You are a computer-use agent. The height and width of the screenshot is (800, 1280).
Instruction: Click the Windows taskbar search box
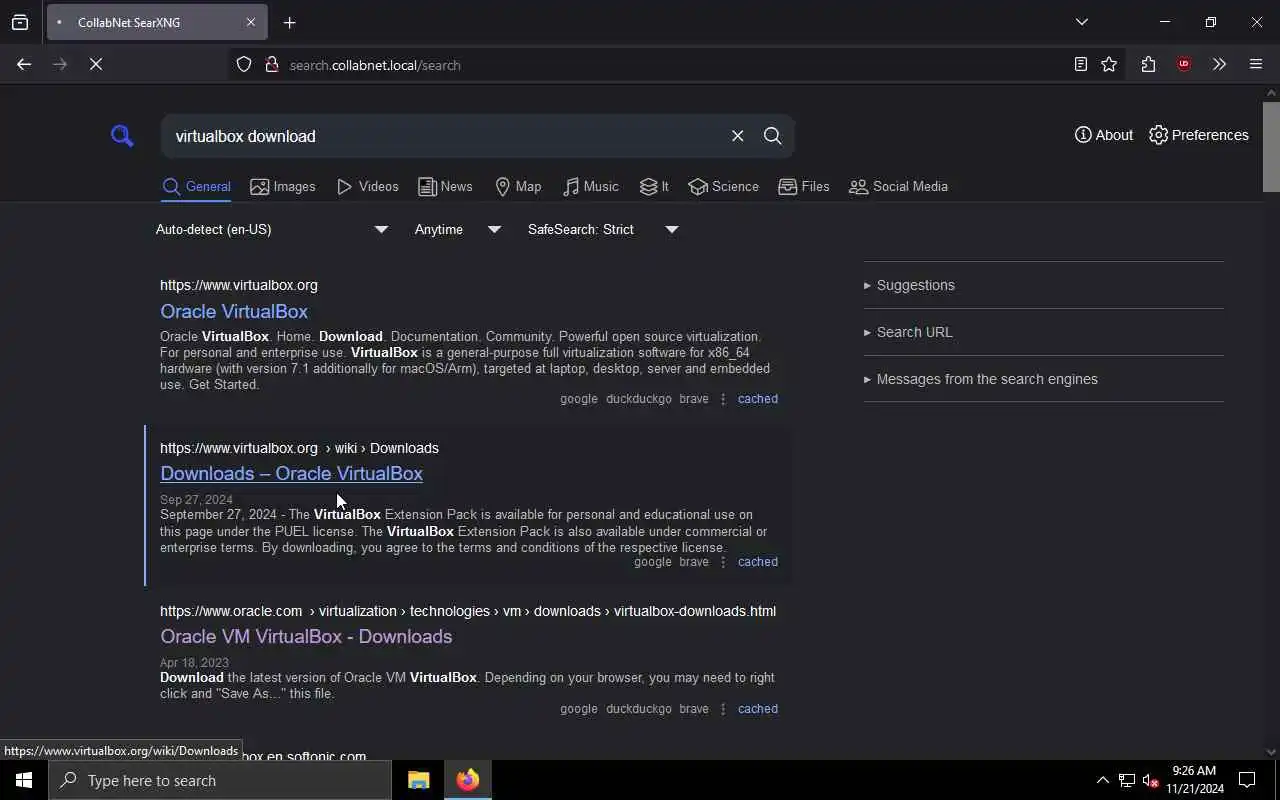tap(220, 780)
